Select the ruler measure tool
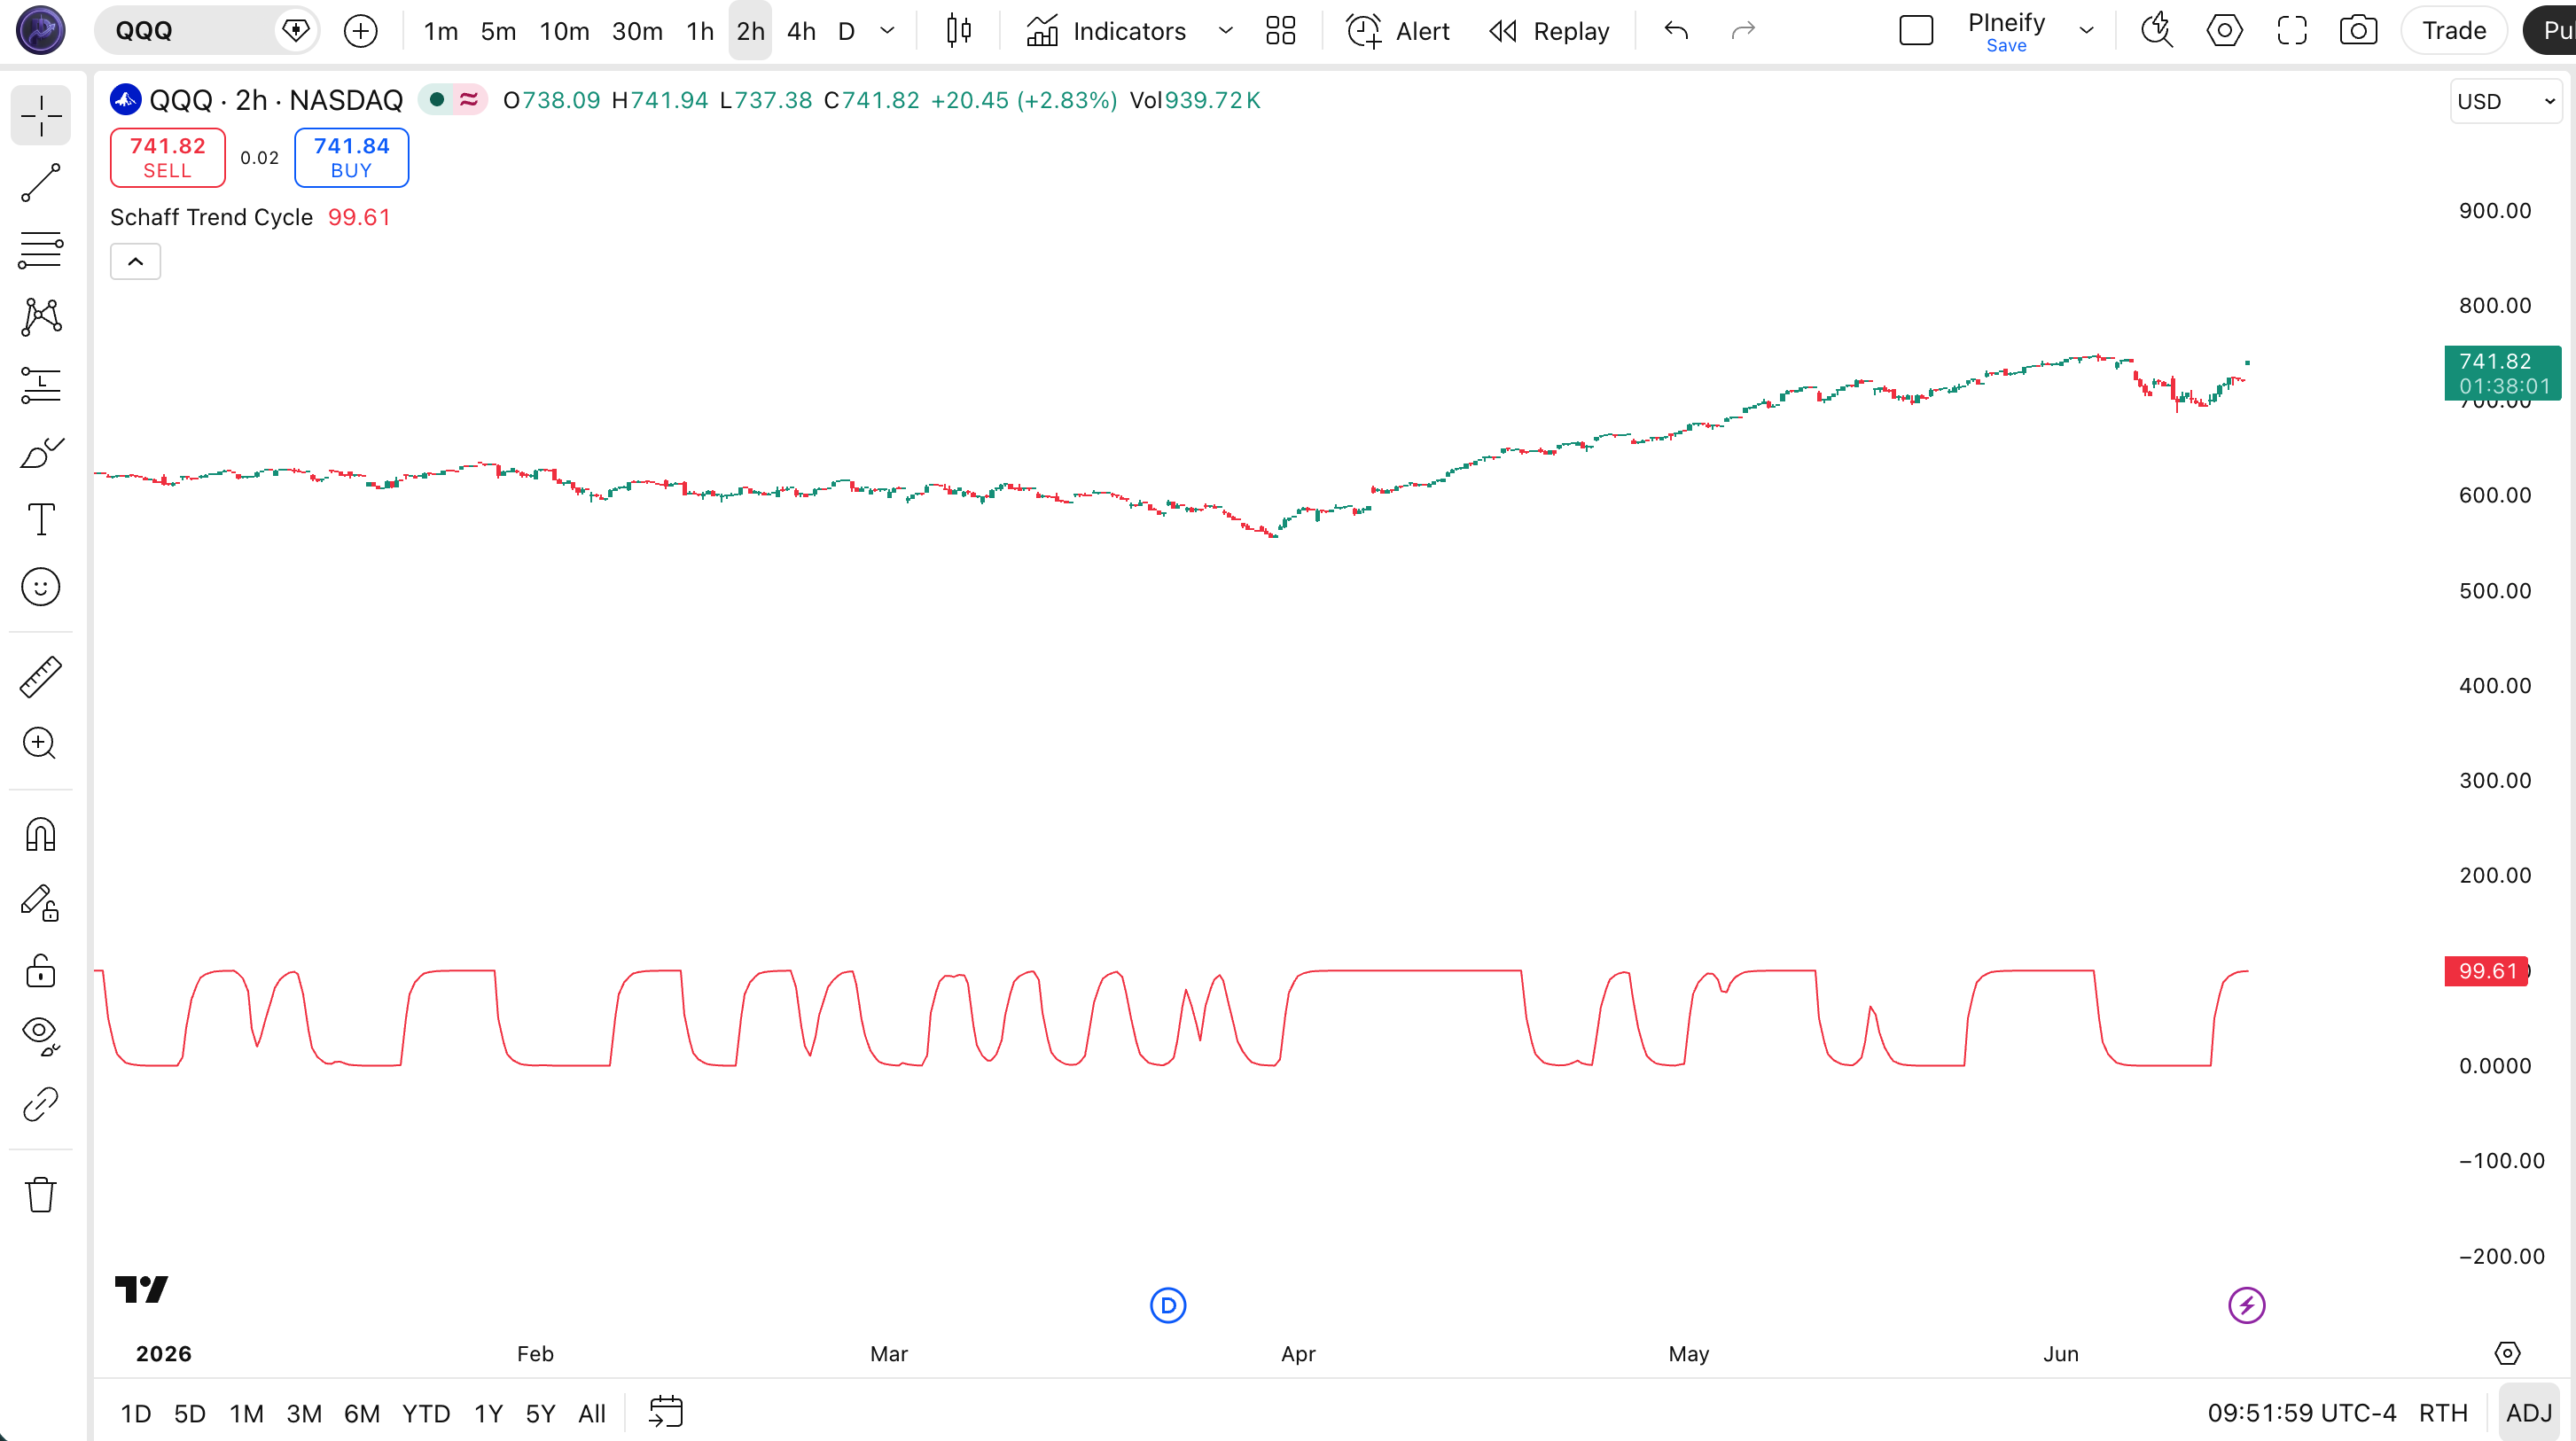The width and height of the screenshot is (2576, 1441). pos(41,677)
